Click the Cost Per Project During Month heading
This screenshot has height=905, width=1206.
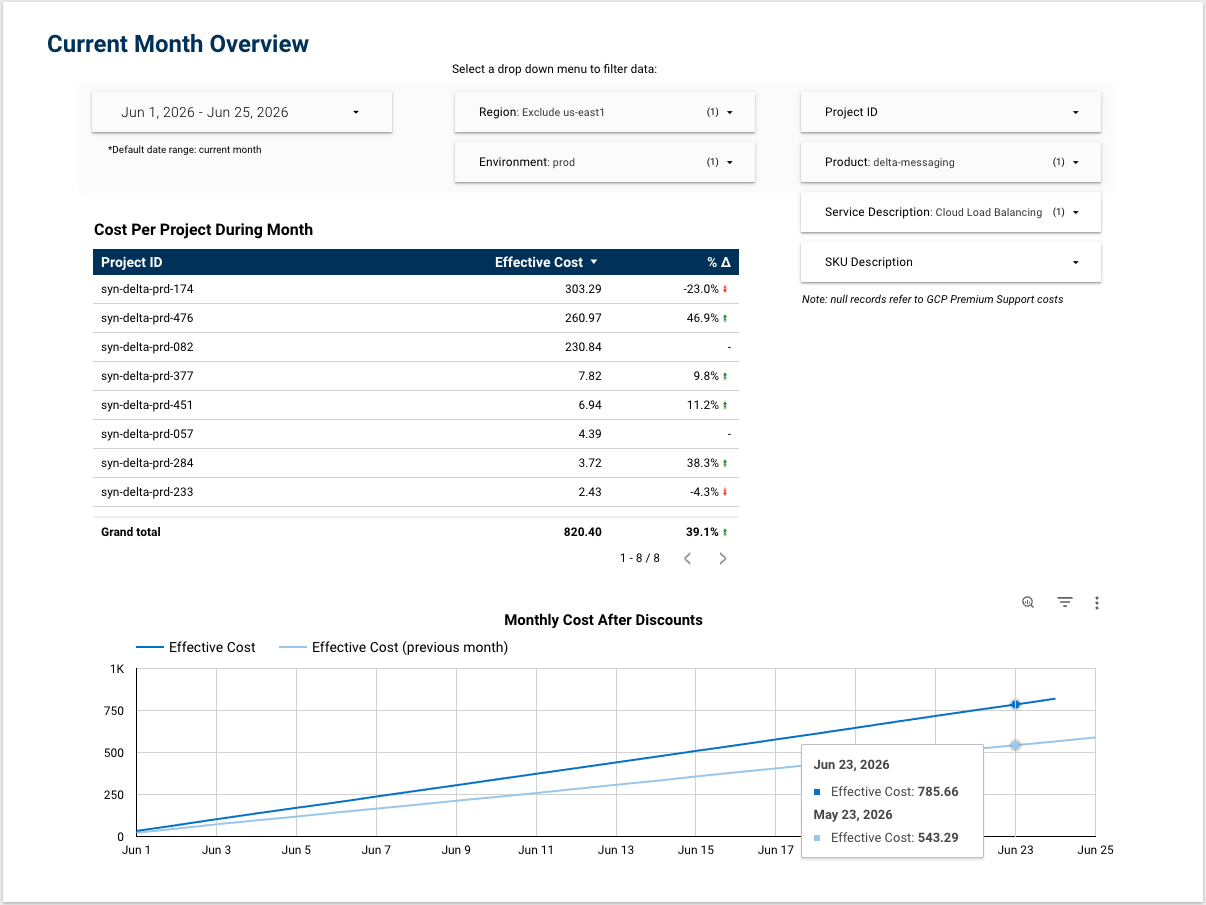pos(203,230)
